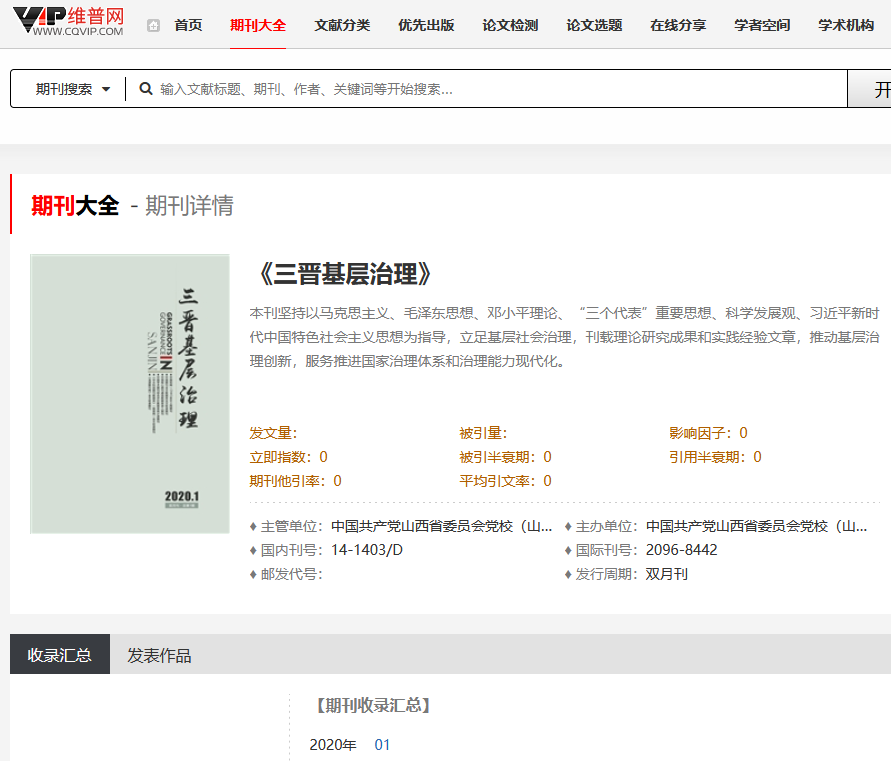The height and width of the screenshot is (761, 891).
Task: Open the 学术机构 menu item
Action: coord(846,26)
